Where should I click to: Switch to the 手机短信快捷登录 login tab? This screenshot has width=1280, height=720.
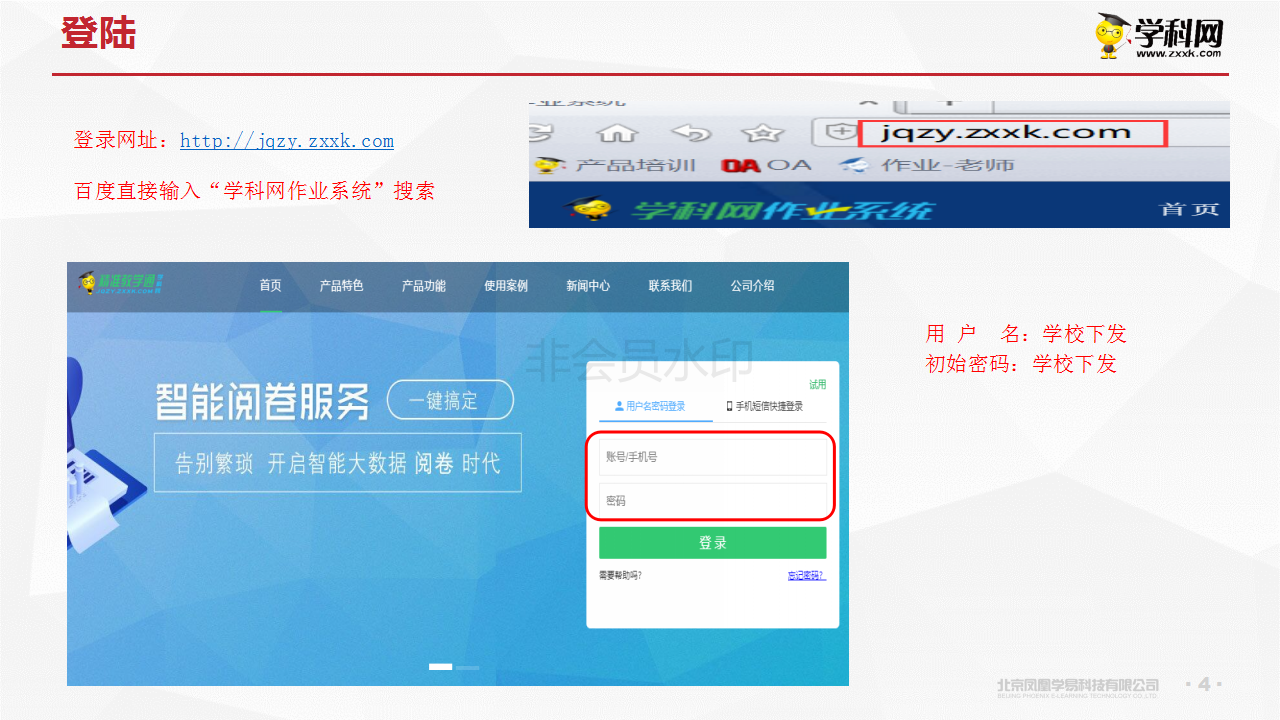pyautogui.click(x=766, y=406)
